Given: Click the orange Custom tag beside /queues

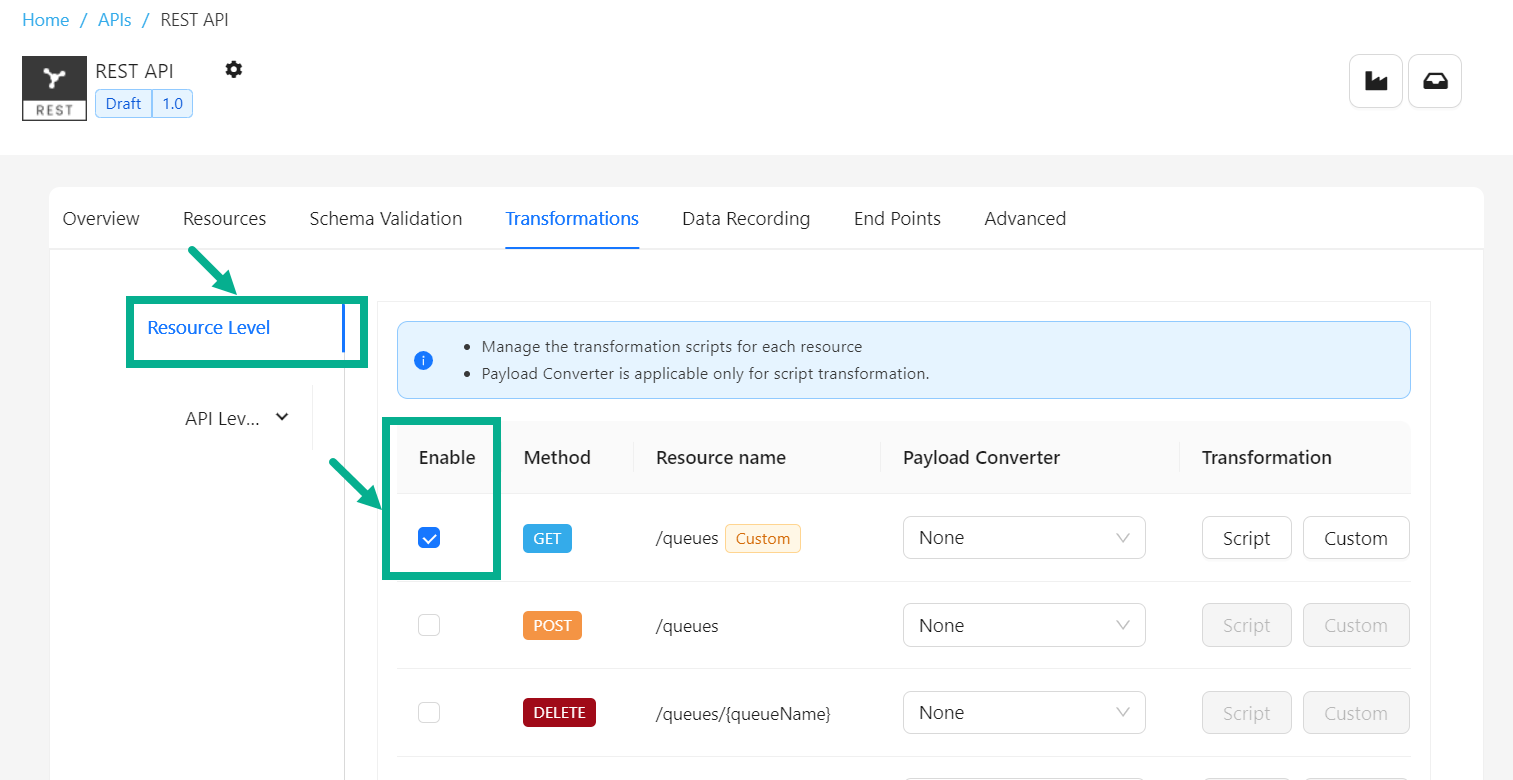Looking at the screenshot, I should (762, 538).
